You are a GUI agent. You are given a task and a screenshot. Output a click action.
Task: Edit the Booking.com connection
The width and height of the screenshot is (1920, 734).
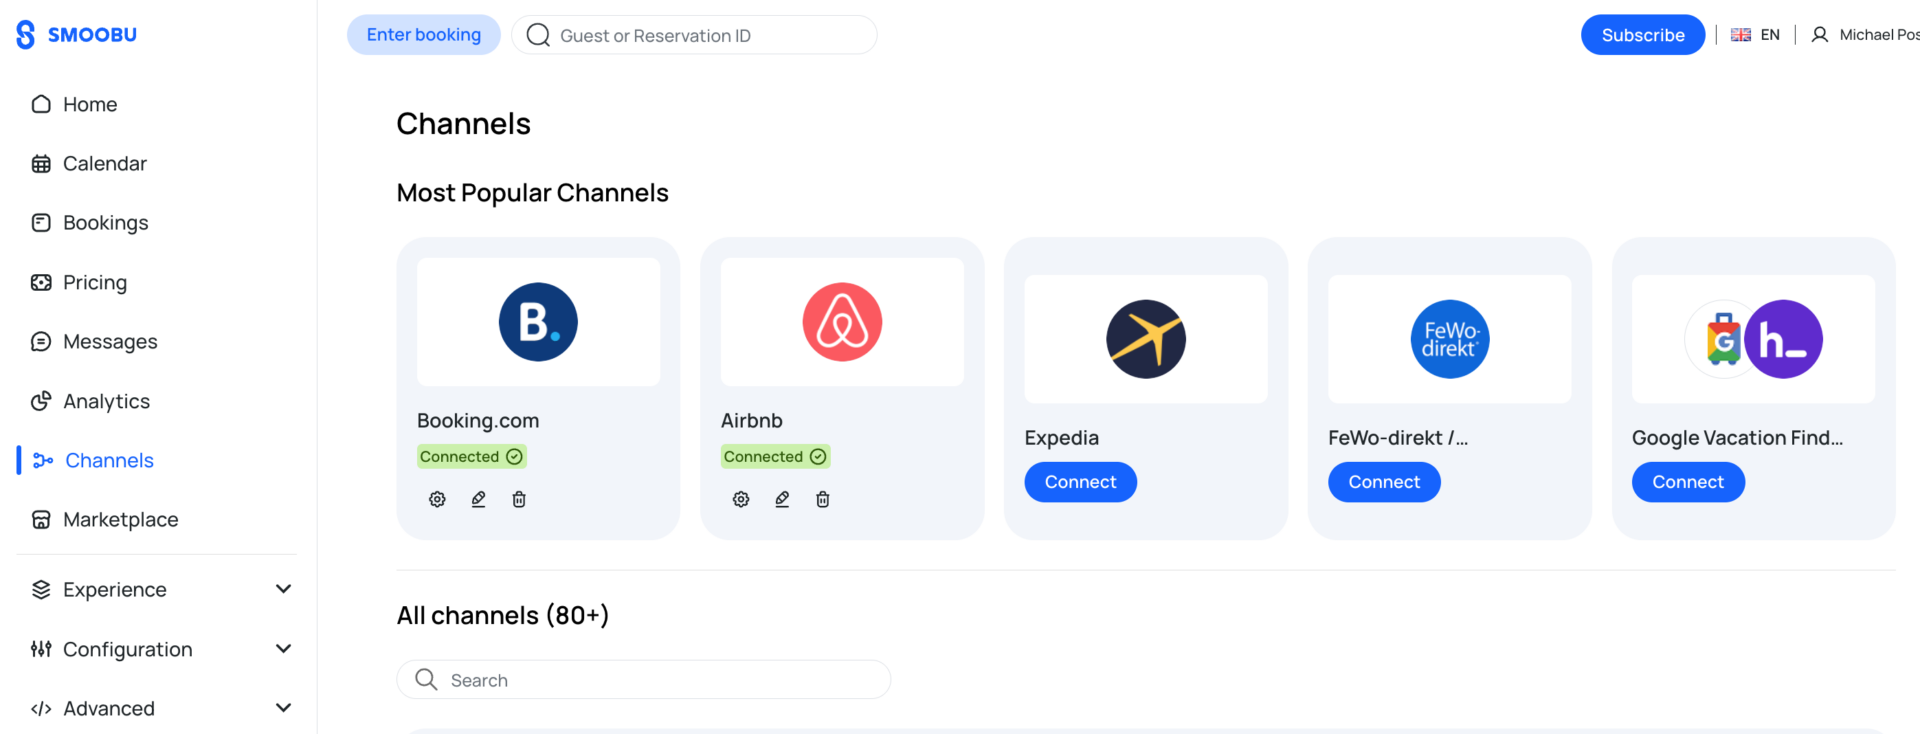(479, 499)
